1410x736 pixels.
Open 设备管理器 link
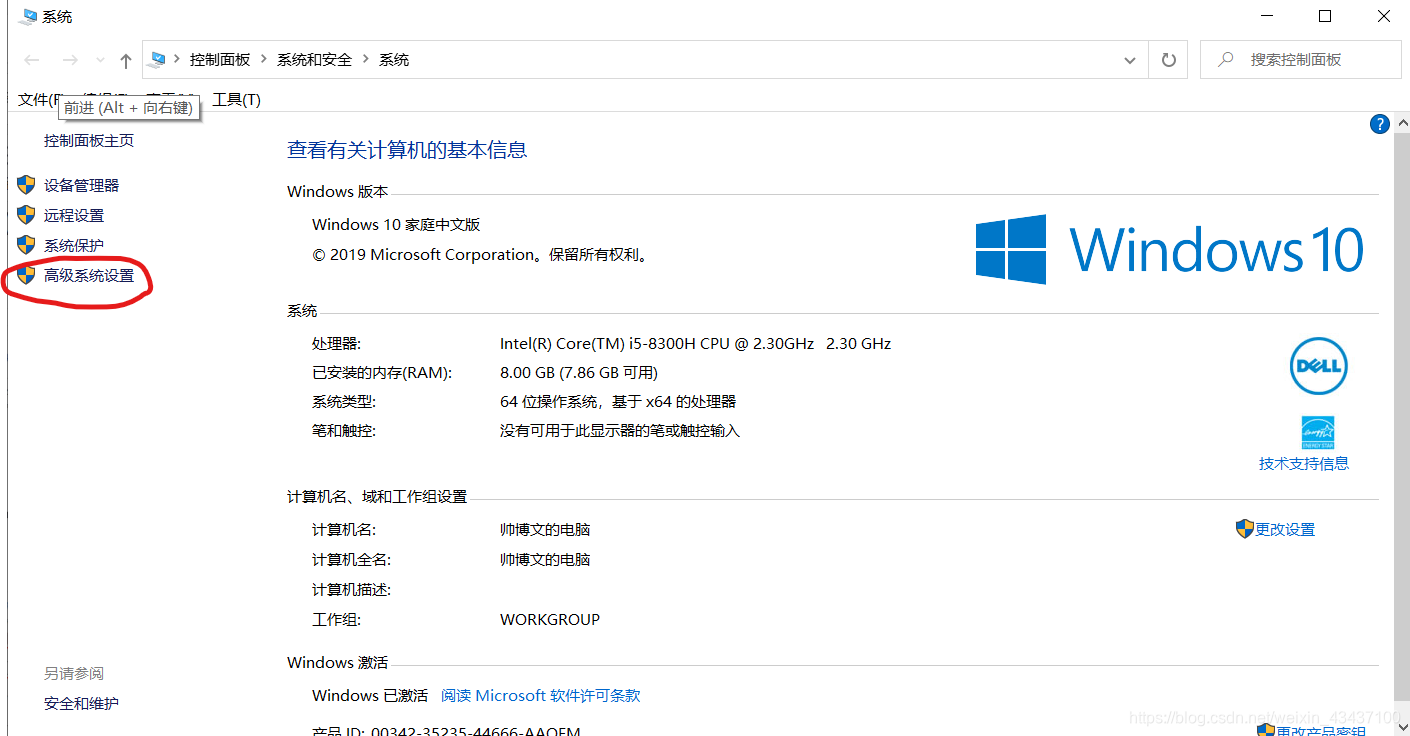pyautogui.click(x=81, y=186)
